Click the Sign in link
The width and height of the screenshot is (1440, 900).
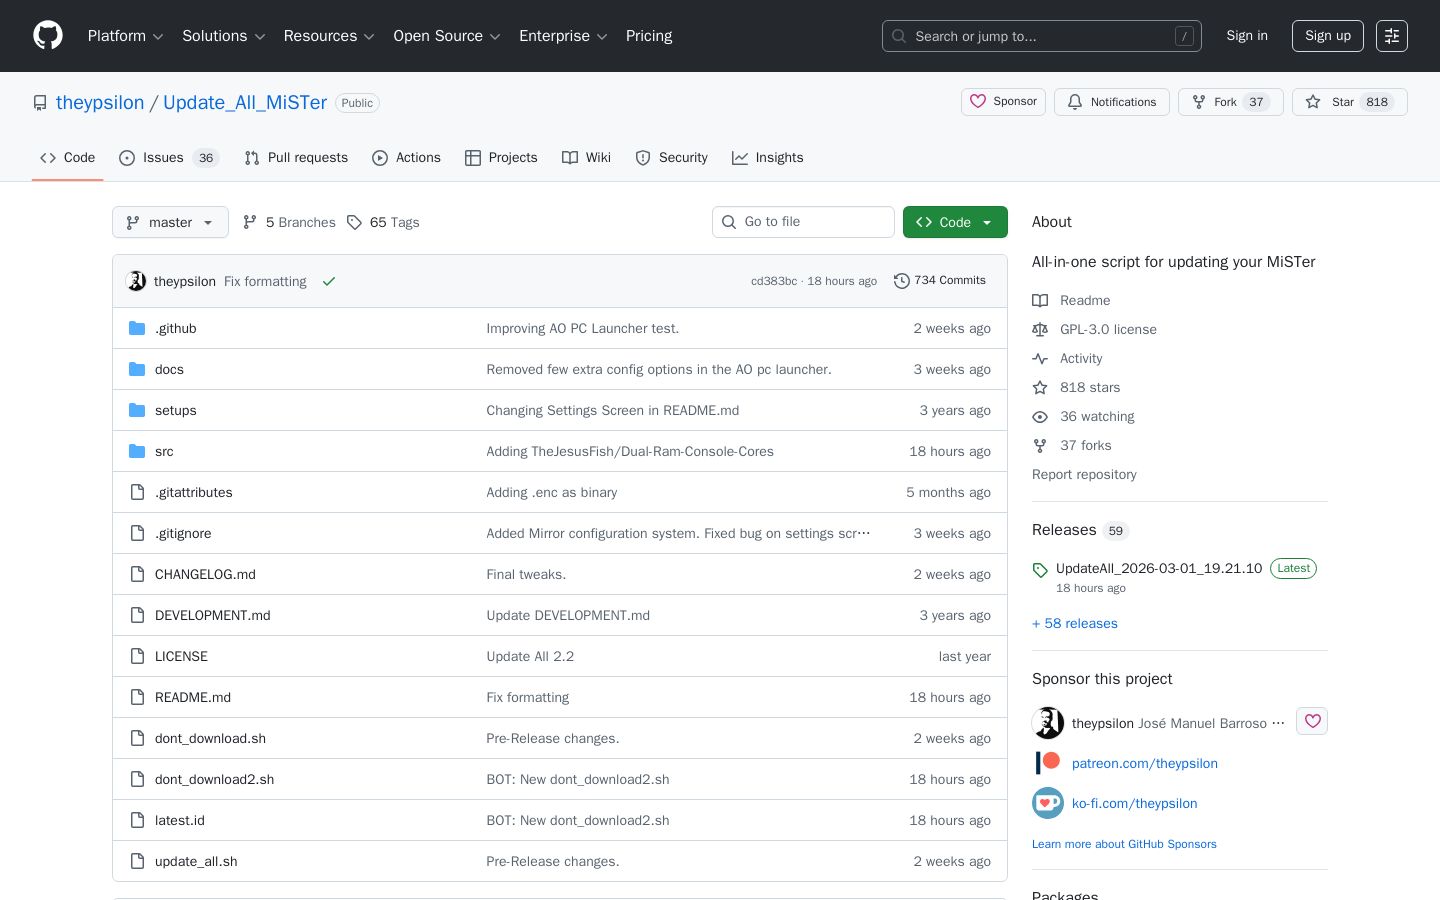click(x=1247, y=36)
